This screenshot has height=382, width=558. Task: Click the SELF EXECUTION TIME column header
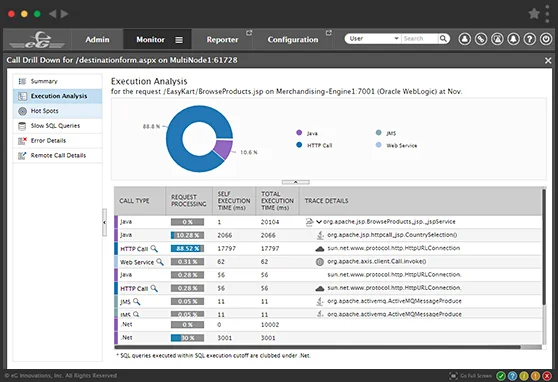pos(234,200)
